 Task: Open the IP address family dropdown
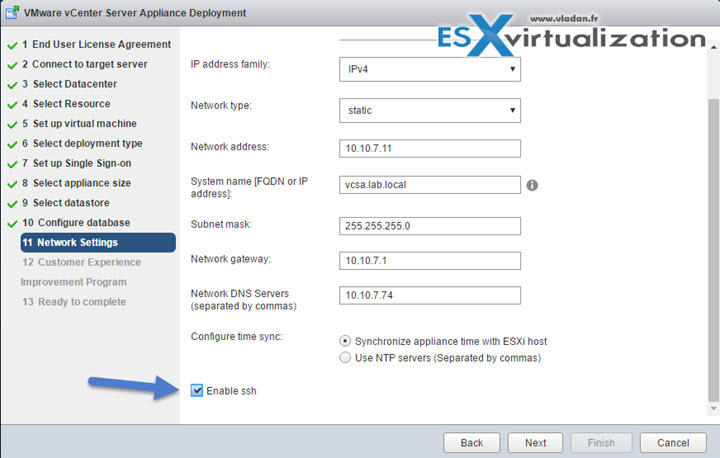430,69
